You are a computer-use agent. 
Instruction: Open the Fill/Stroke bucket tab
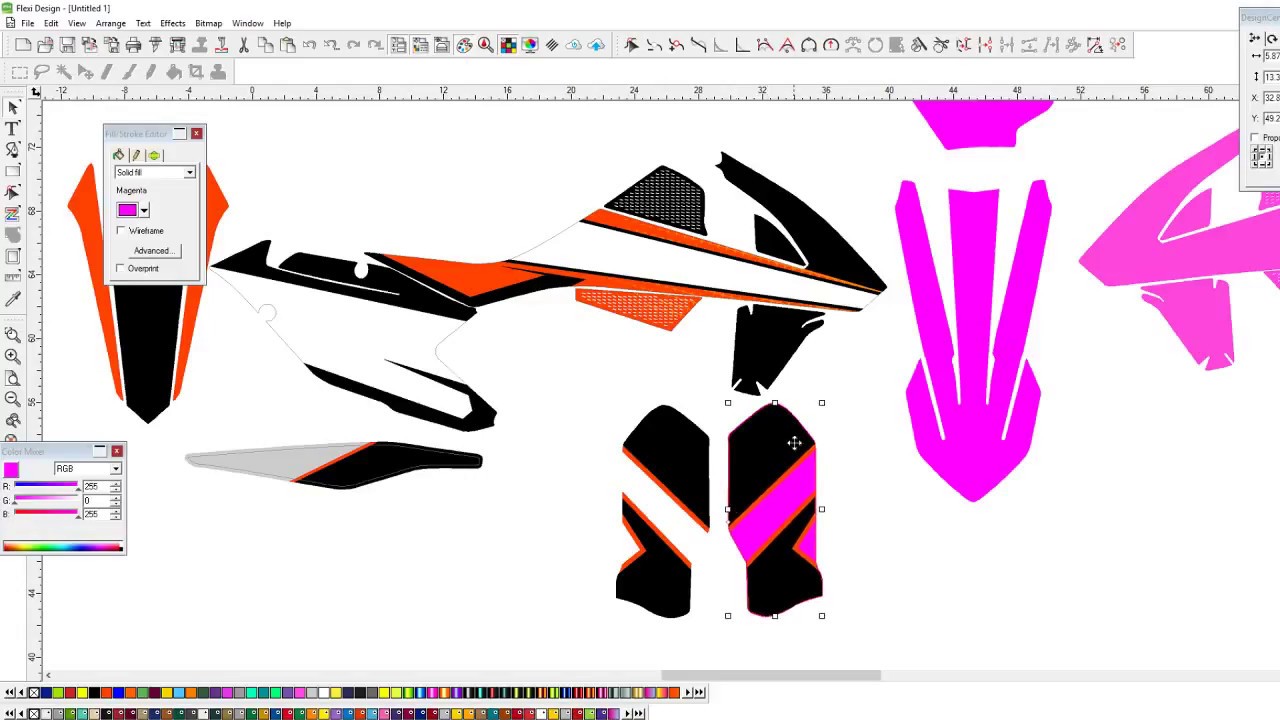point(118,155)
